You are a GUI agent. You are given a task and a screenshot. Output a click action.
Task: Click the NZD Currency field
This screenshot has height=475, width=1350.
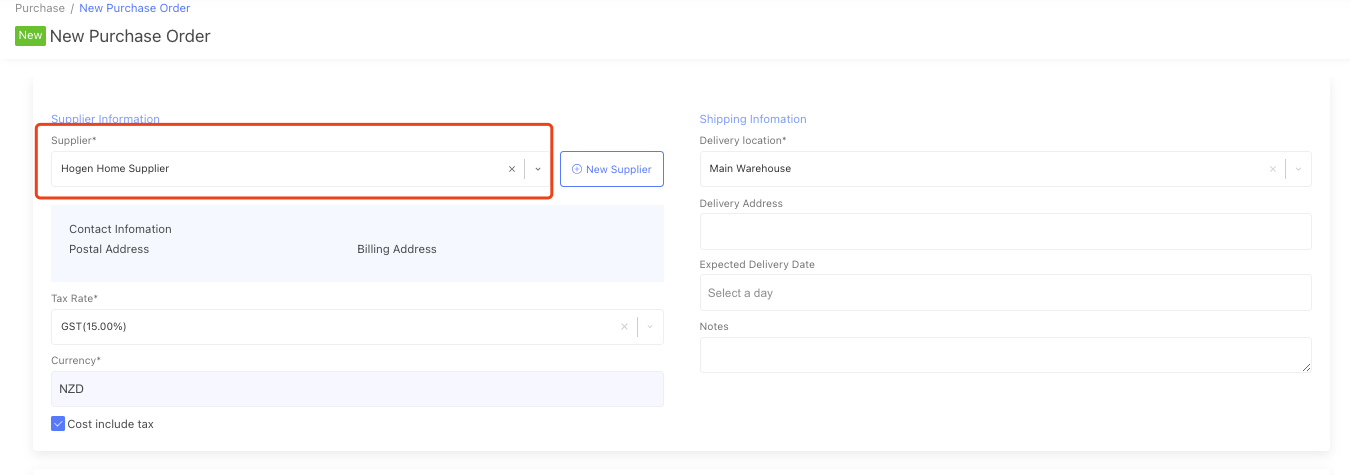pos(357,389)
